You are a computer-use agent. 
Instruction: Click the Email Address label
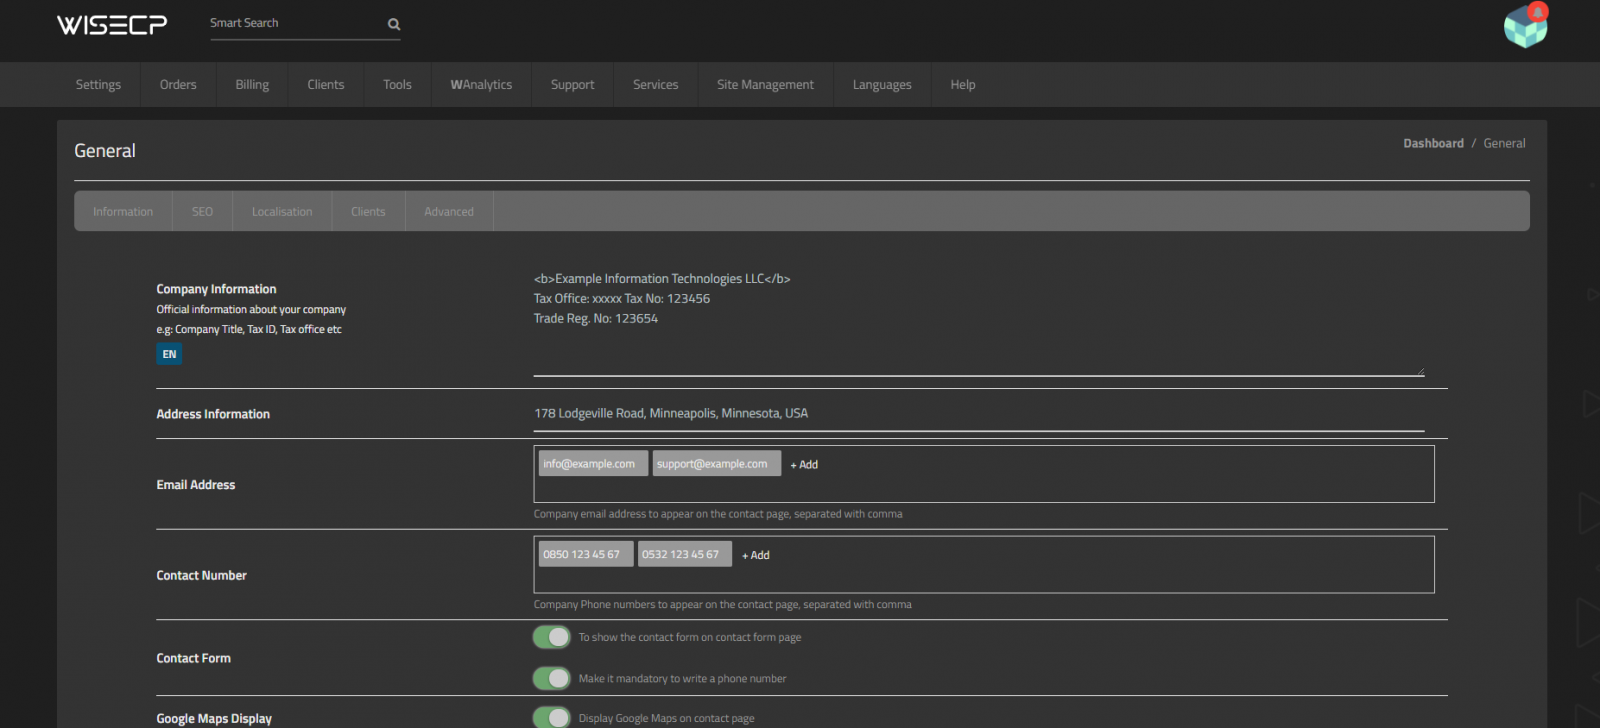[196, 485]
